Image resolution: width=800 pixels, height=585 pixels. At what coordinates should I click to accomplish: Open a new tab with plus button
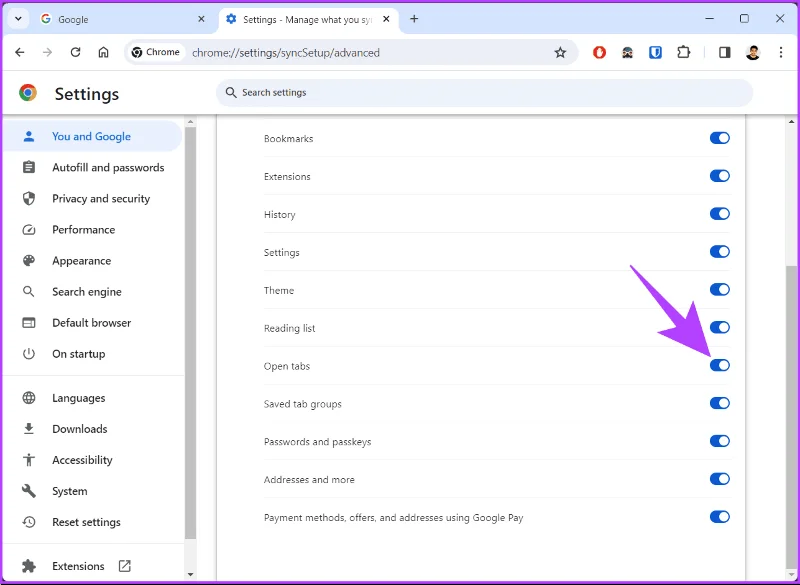(x=414, y=19)
